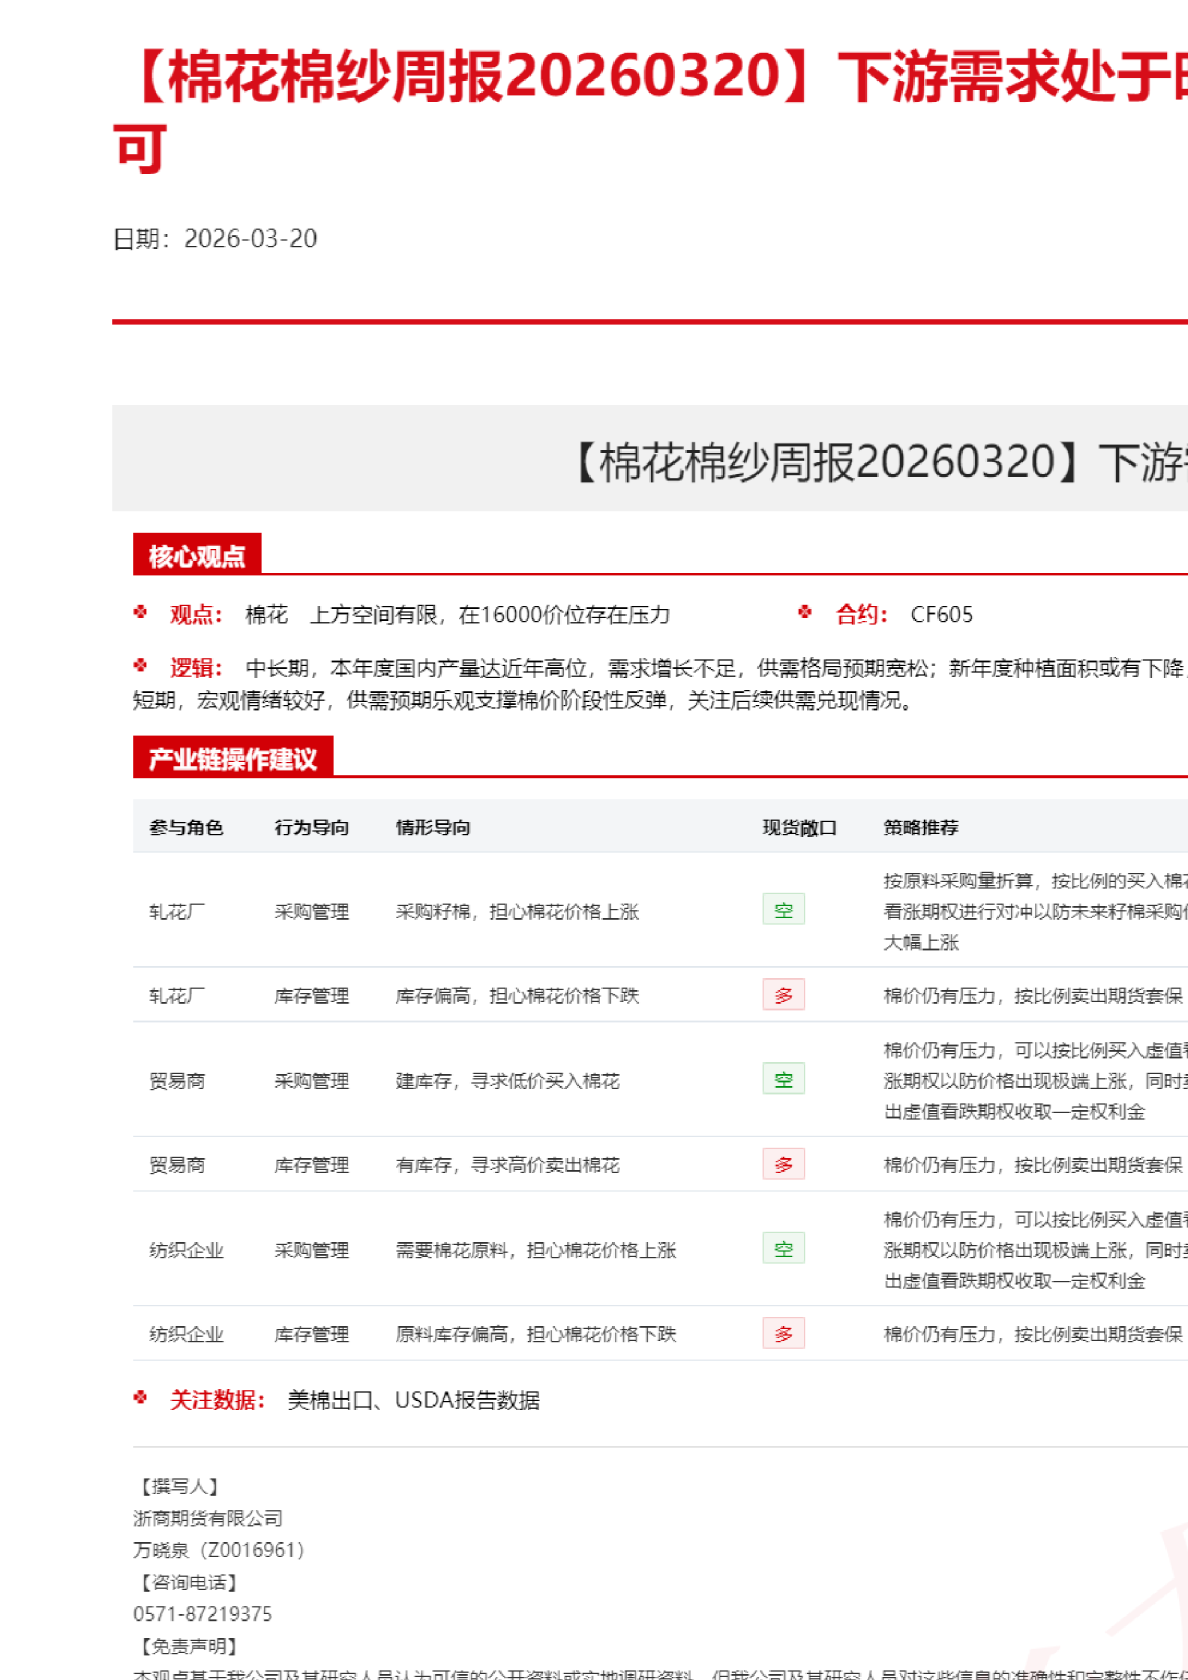Click red 多 badge in 库存偏高，担心棉花价格下跌 row

click(784, 995)
